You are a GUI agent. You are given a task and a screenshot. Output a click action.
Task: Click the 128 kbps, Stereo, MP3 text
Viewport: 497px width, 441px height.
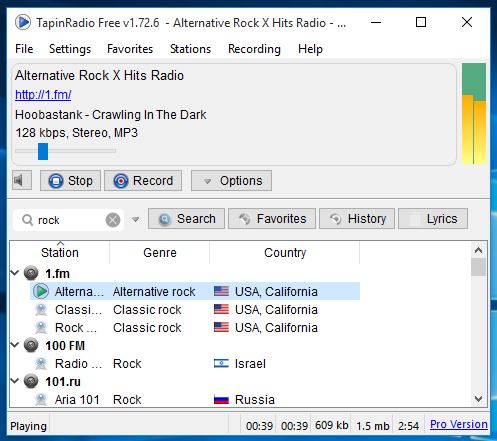click(76, 133)
